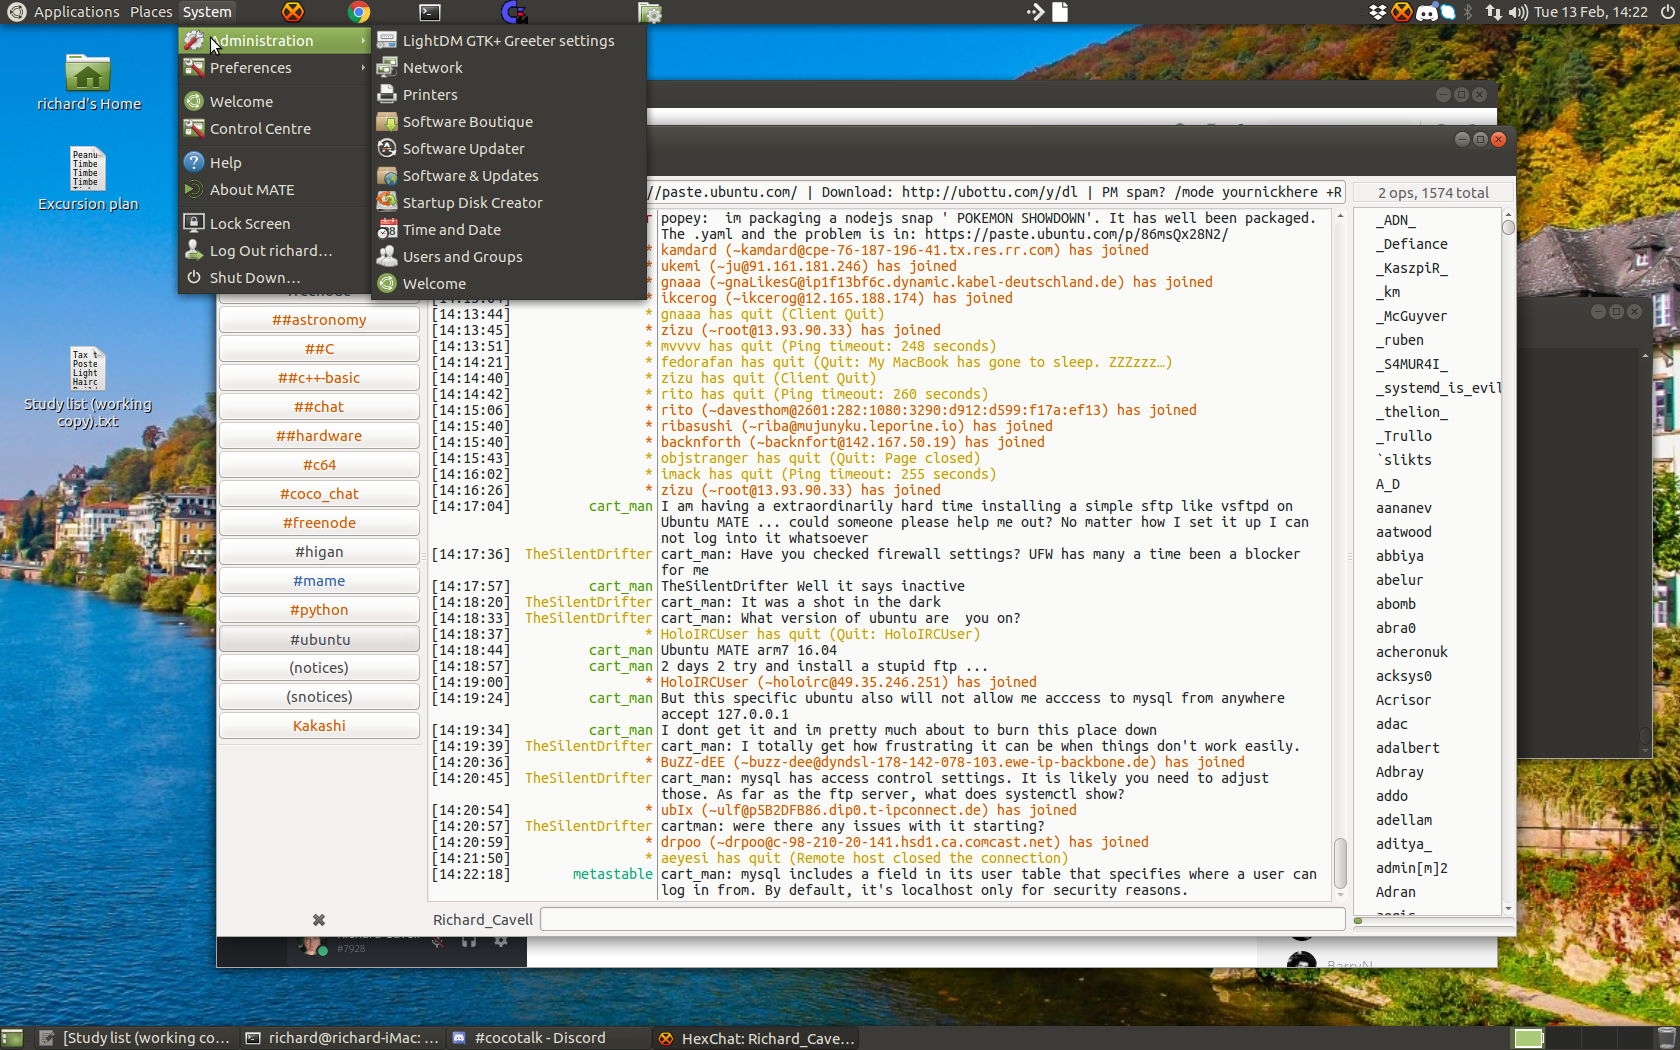Open Google Chrome from the top panel
The image size is (1680, 1050).
(359, 12)
